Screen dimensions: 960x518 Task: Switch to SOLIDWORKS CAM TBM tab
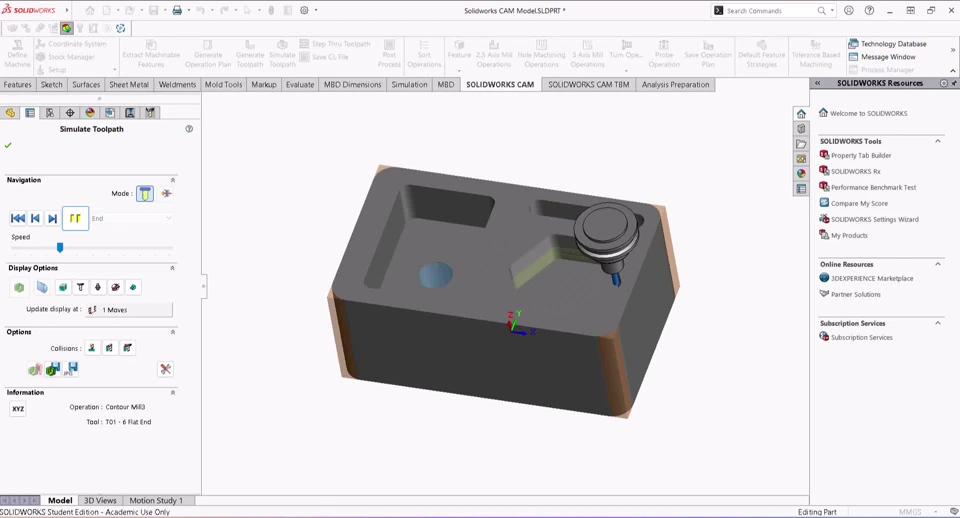[588, 84]
